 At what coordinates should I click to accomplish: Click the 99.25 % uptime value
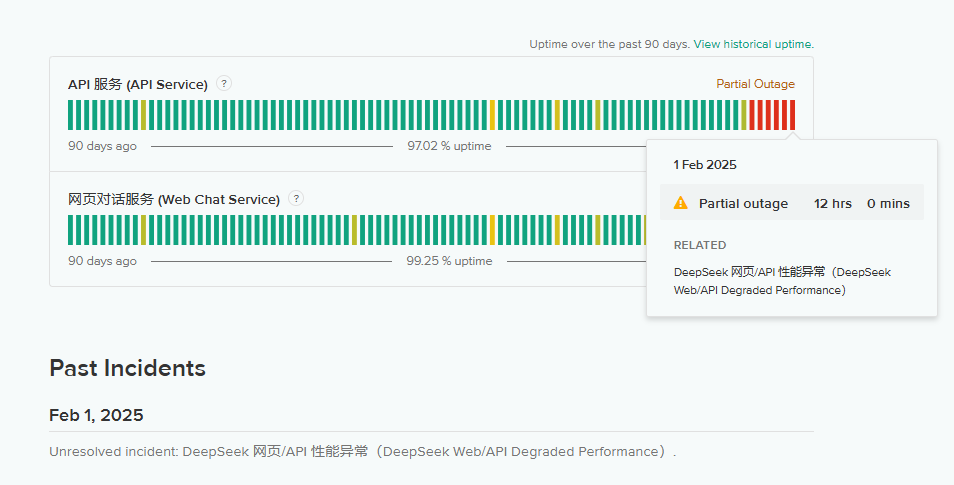449,261
